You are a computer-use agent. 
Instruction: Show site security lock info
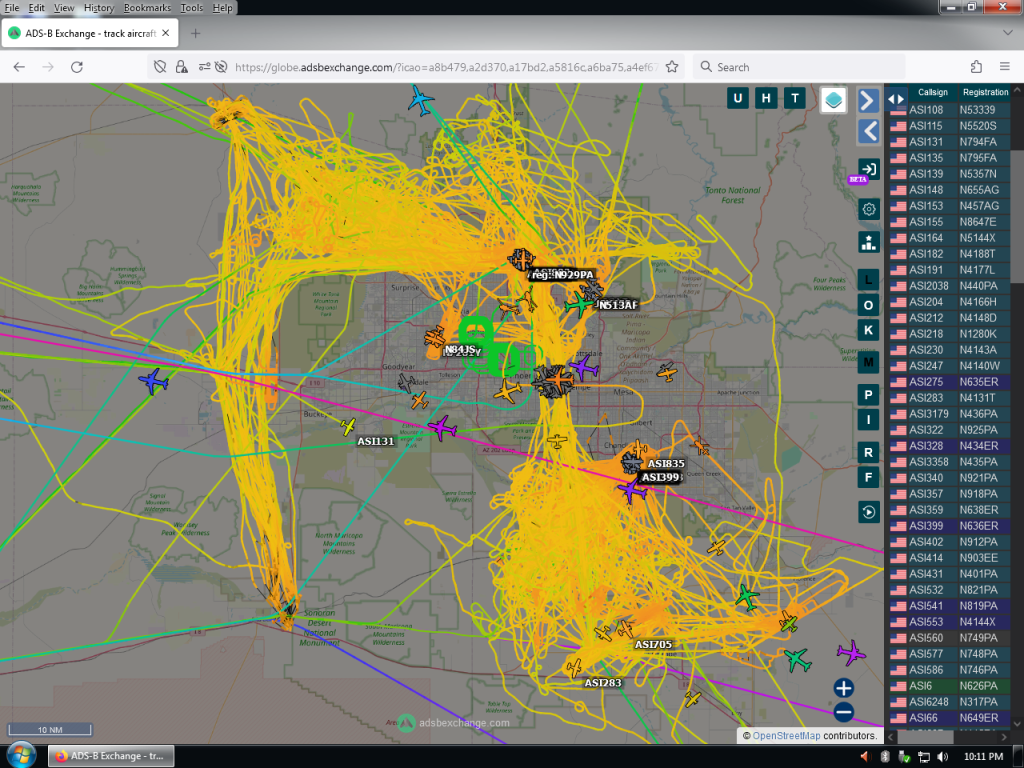pos(182,67)
